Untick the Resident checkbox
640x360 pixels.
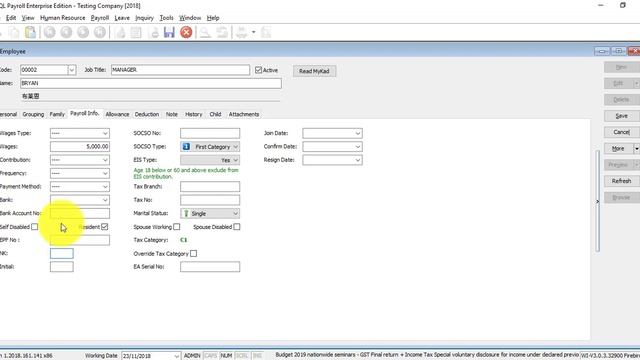pyautogui.click(x=105, y=227)
